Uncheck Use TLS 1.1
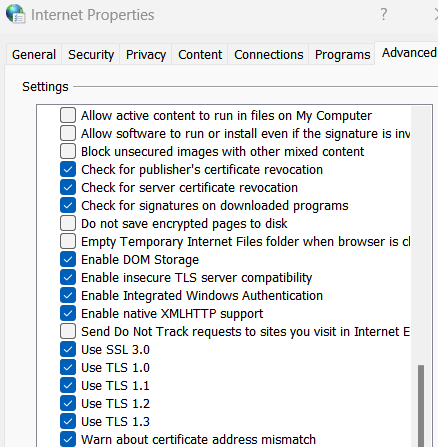Screen dimensions: 438x447 tap(68, 385)
